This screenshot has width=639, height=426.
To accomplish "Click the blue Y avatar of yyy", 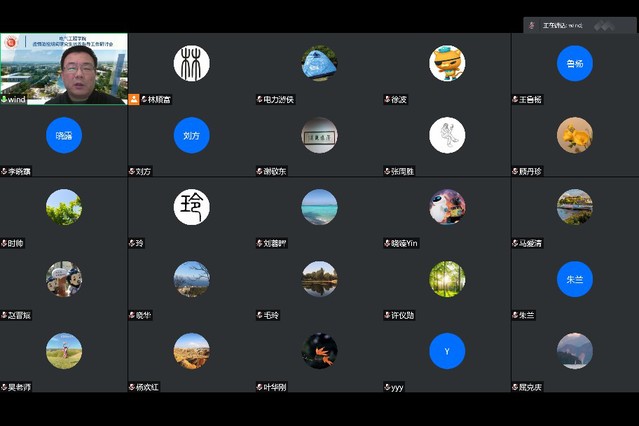I will (447, 351).
